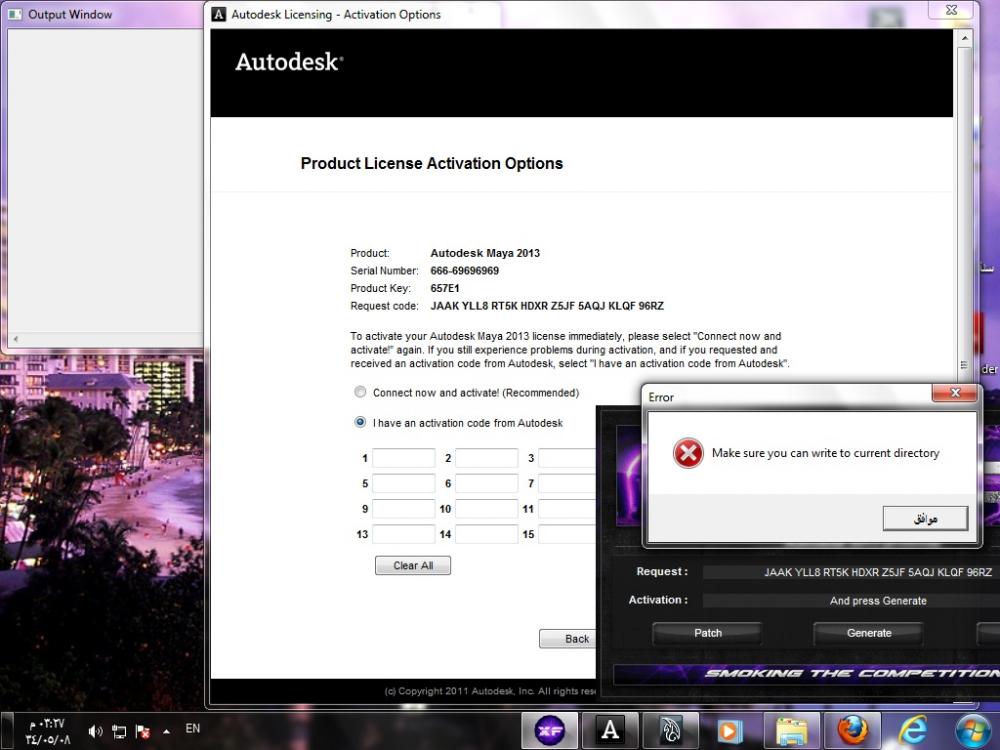Select 'Connect now and activate!' radio option
The height and width of the screenshot is (750, 1000).
[360, 393]
